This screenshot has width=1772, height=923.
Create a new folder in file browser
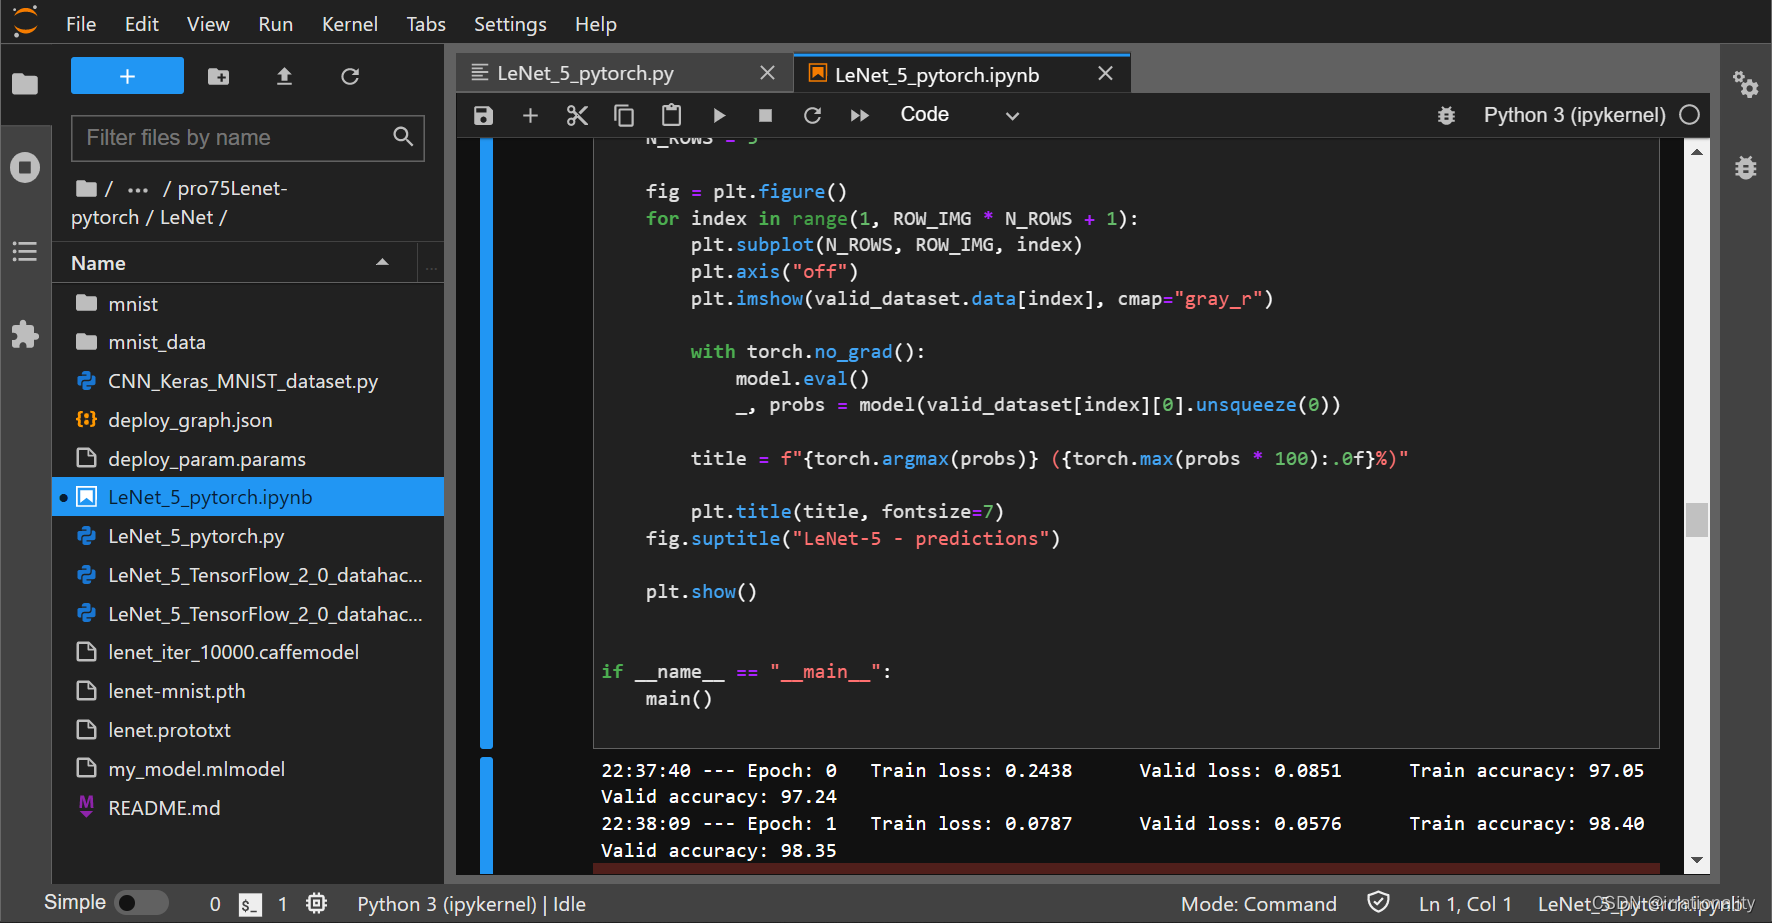(x=218, y=76)
